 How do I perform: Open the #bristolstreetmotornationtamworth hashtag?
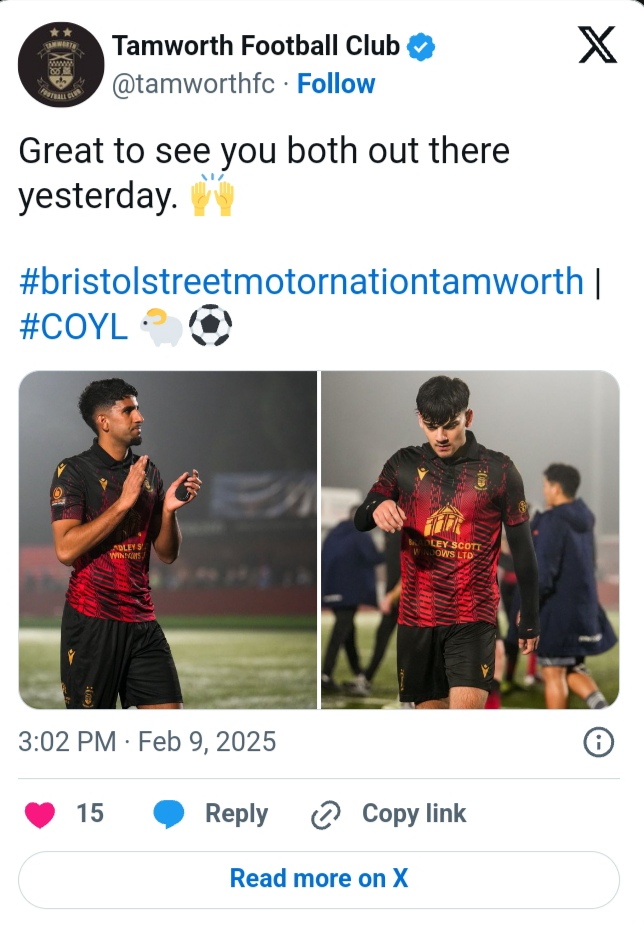[301, 281]
